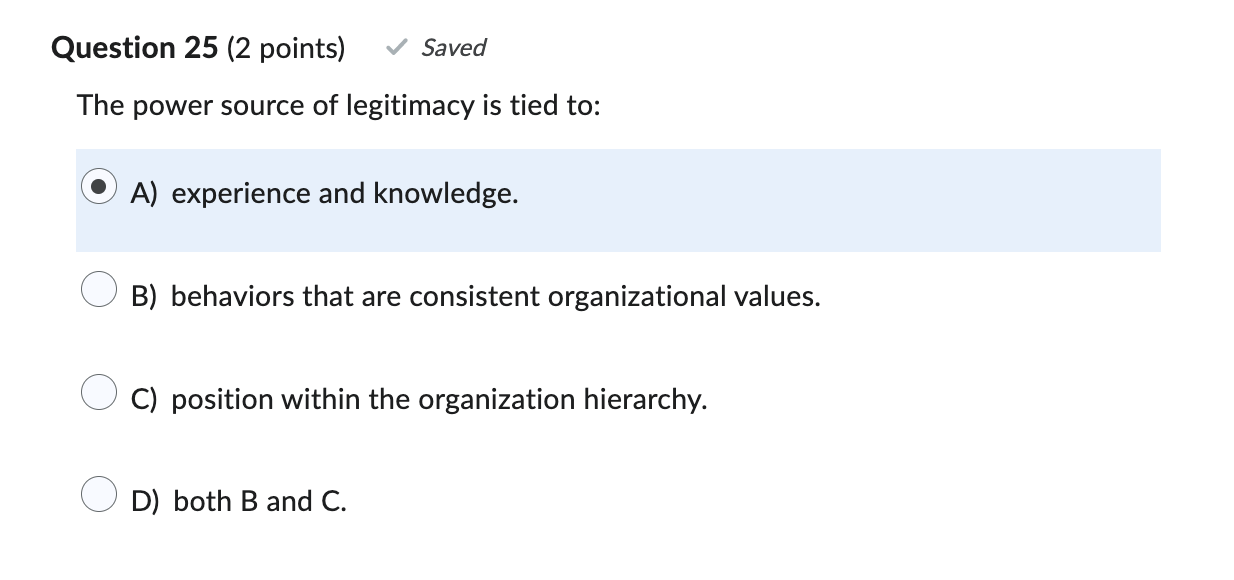Screen dimensions: 1234x580
Task: Select option C radio button
Action: coord(99,393)
